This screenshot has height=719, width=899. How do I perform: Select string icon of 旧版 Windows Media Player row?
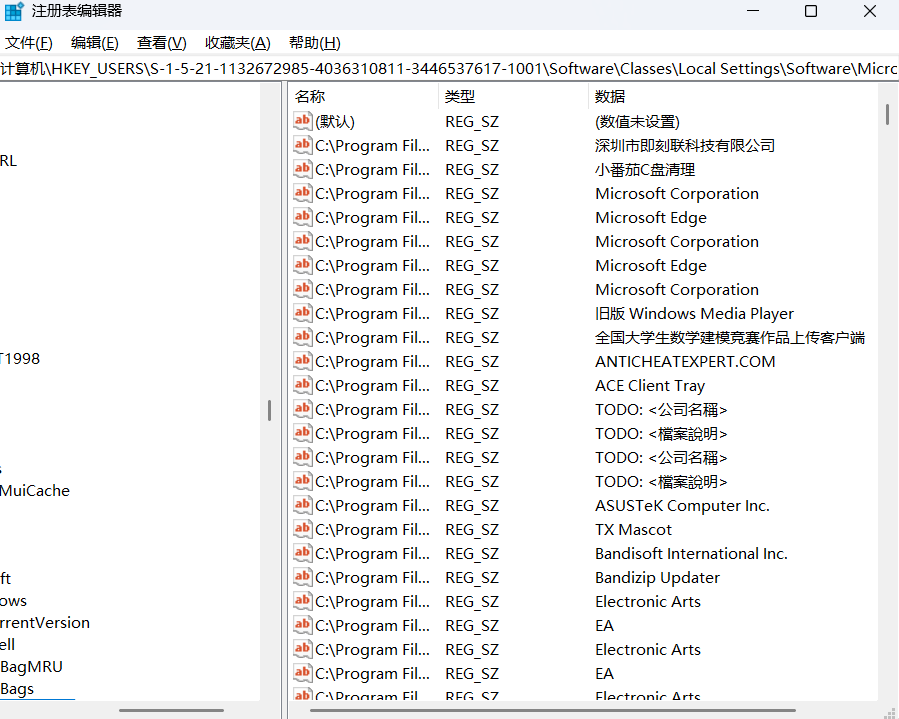coord(302,313)
